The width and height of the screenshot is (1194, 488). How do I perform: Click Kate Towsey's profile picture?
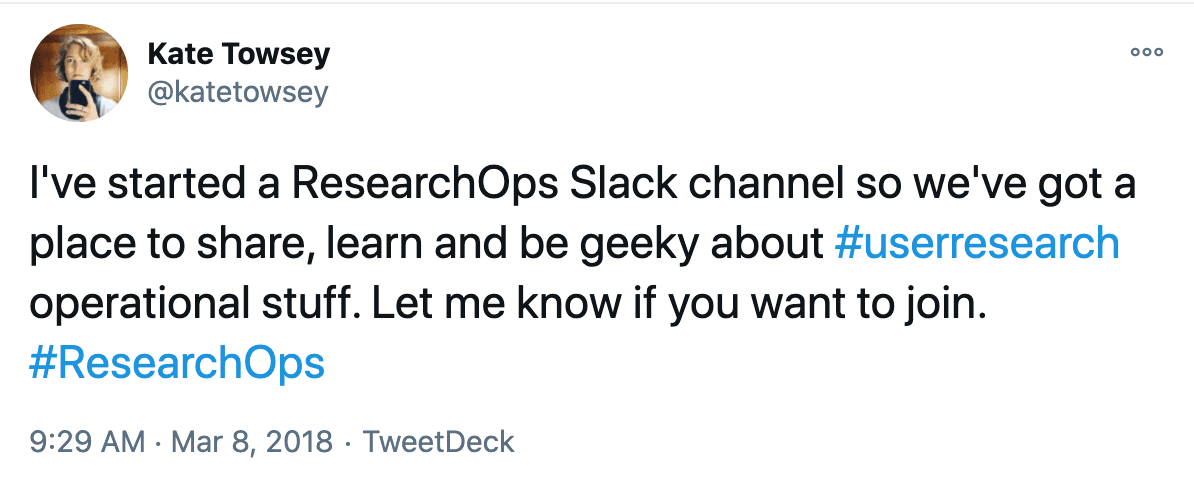pyautogui.click(x=79, y=73)
